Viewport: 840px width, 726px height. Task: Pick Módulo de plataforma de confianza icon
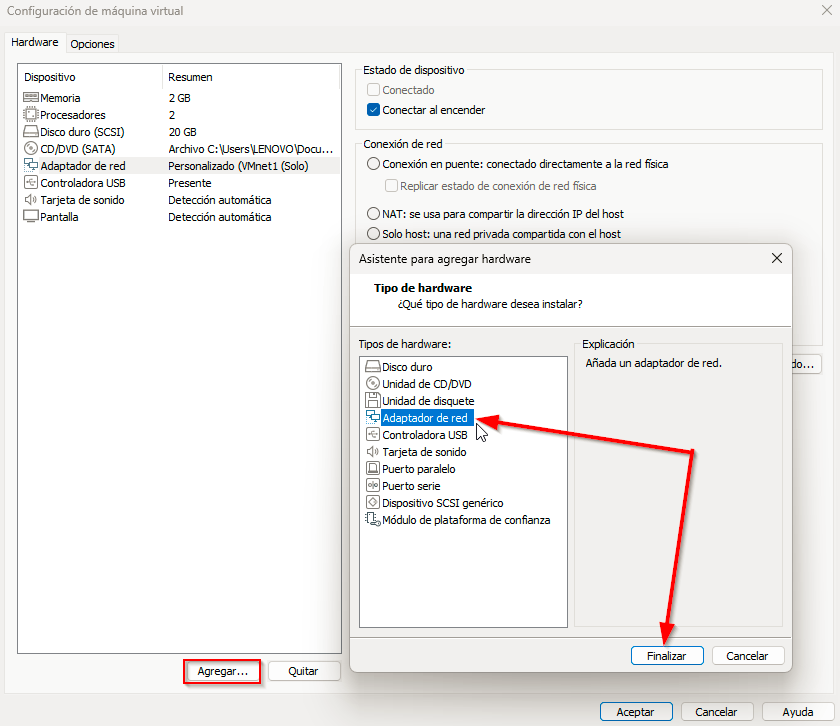[x=373, y=520]
